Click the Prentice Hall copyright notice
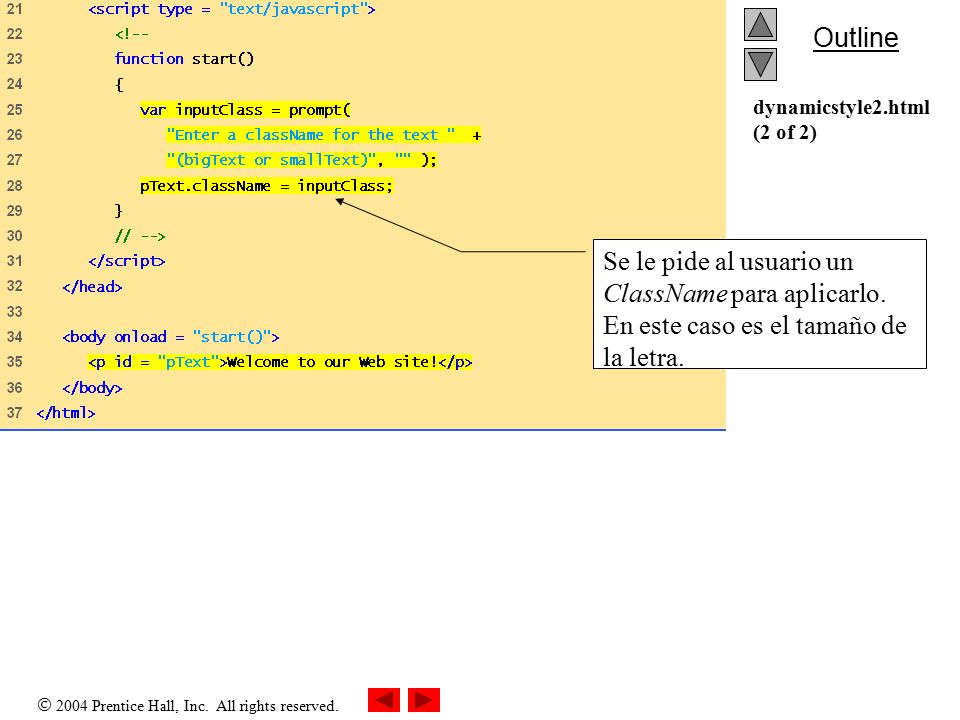This screenshot has width=960, height=720. click(x=187, y=705)
